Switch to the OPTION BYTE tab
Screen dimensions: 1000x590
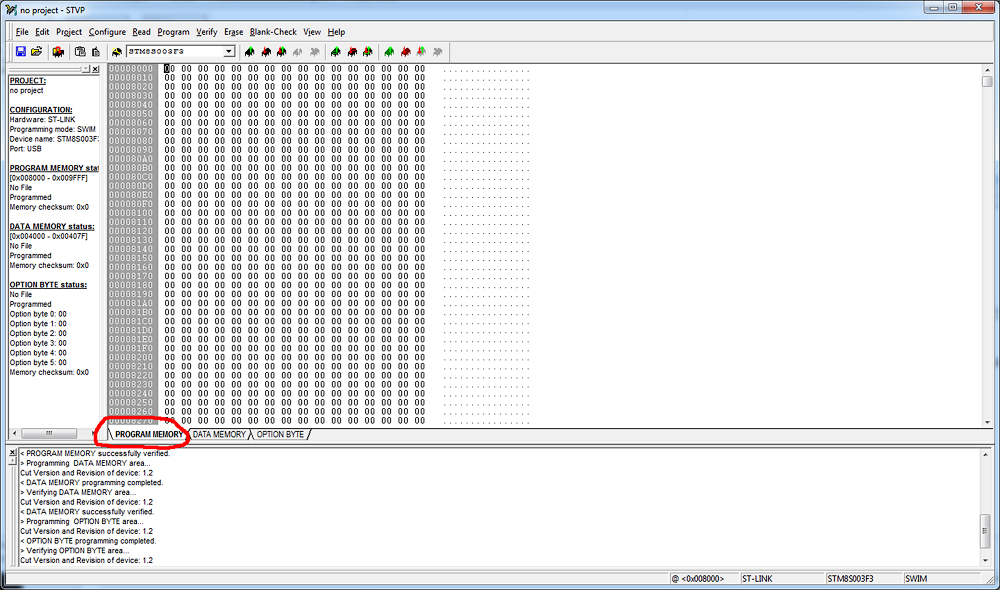280,435
